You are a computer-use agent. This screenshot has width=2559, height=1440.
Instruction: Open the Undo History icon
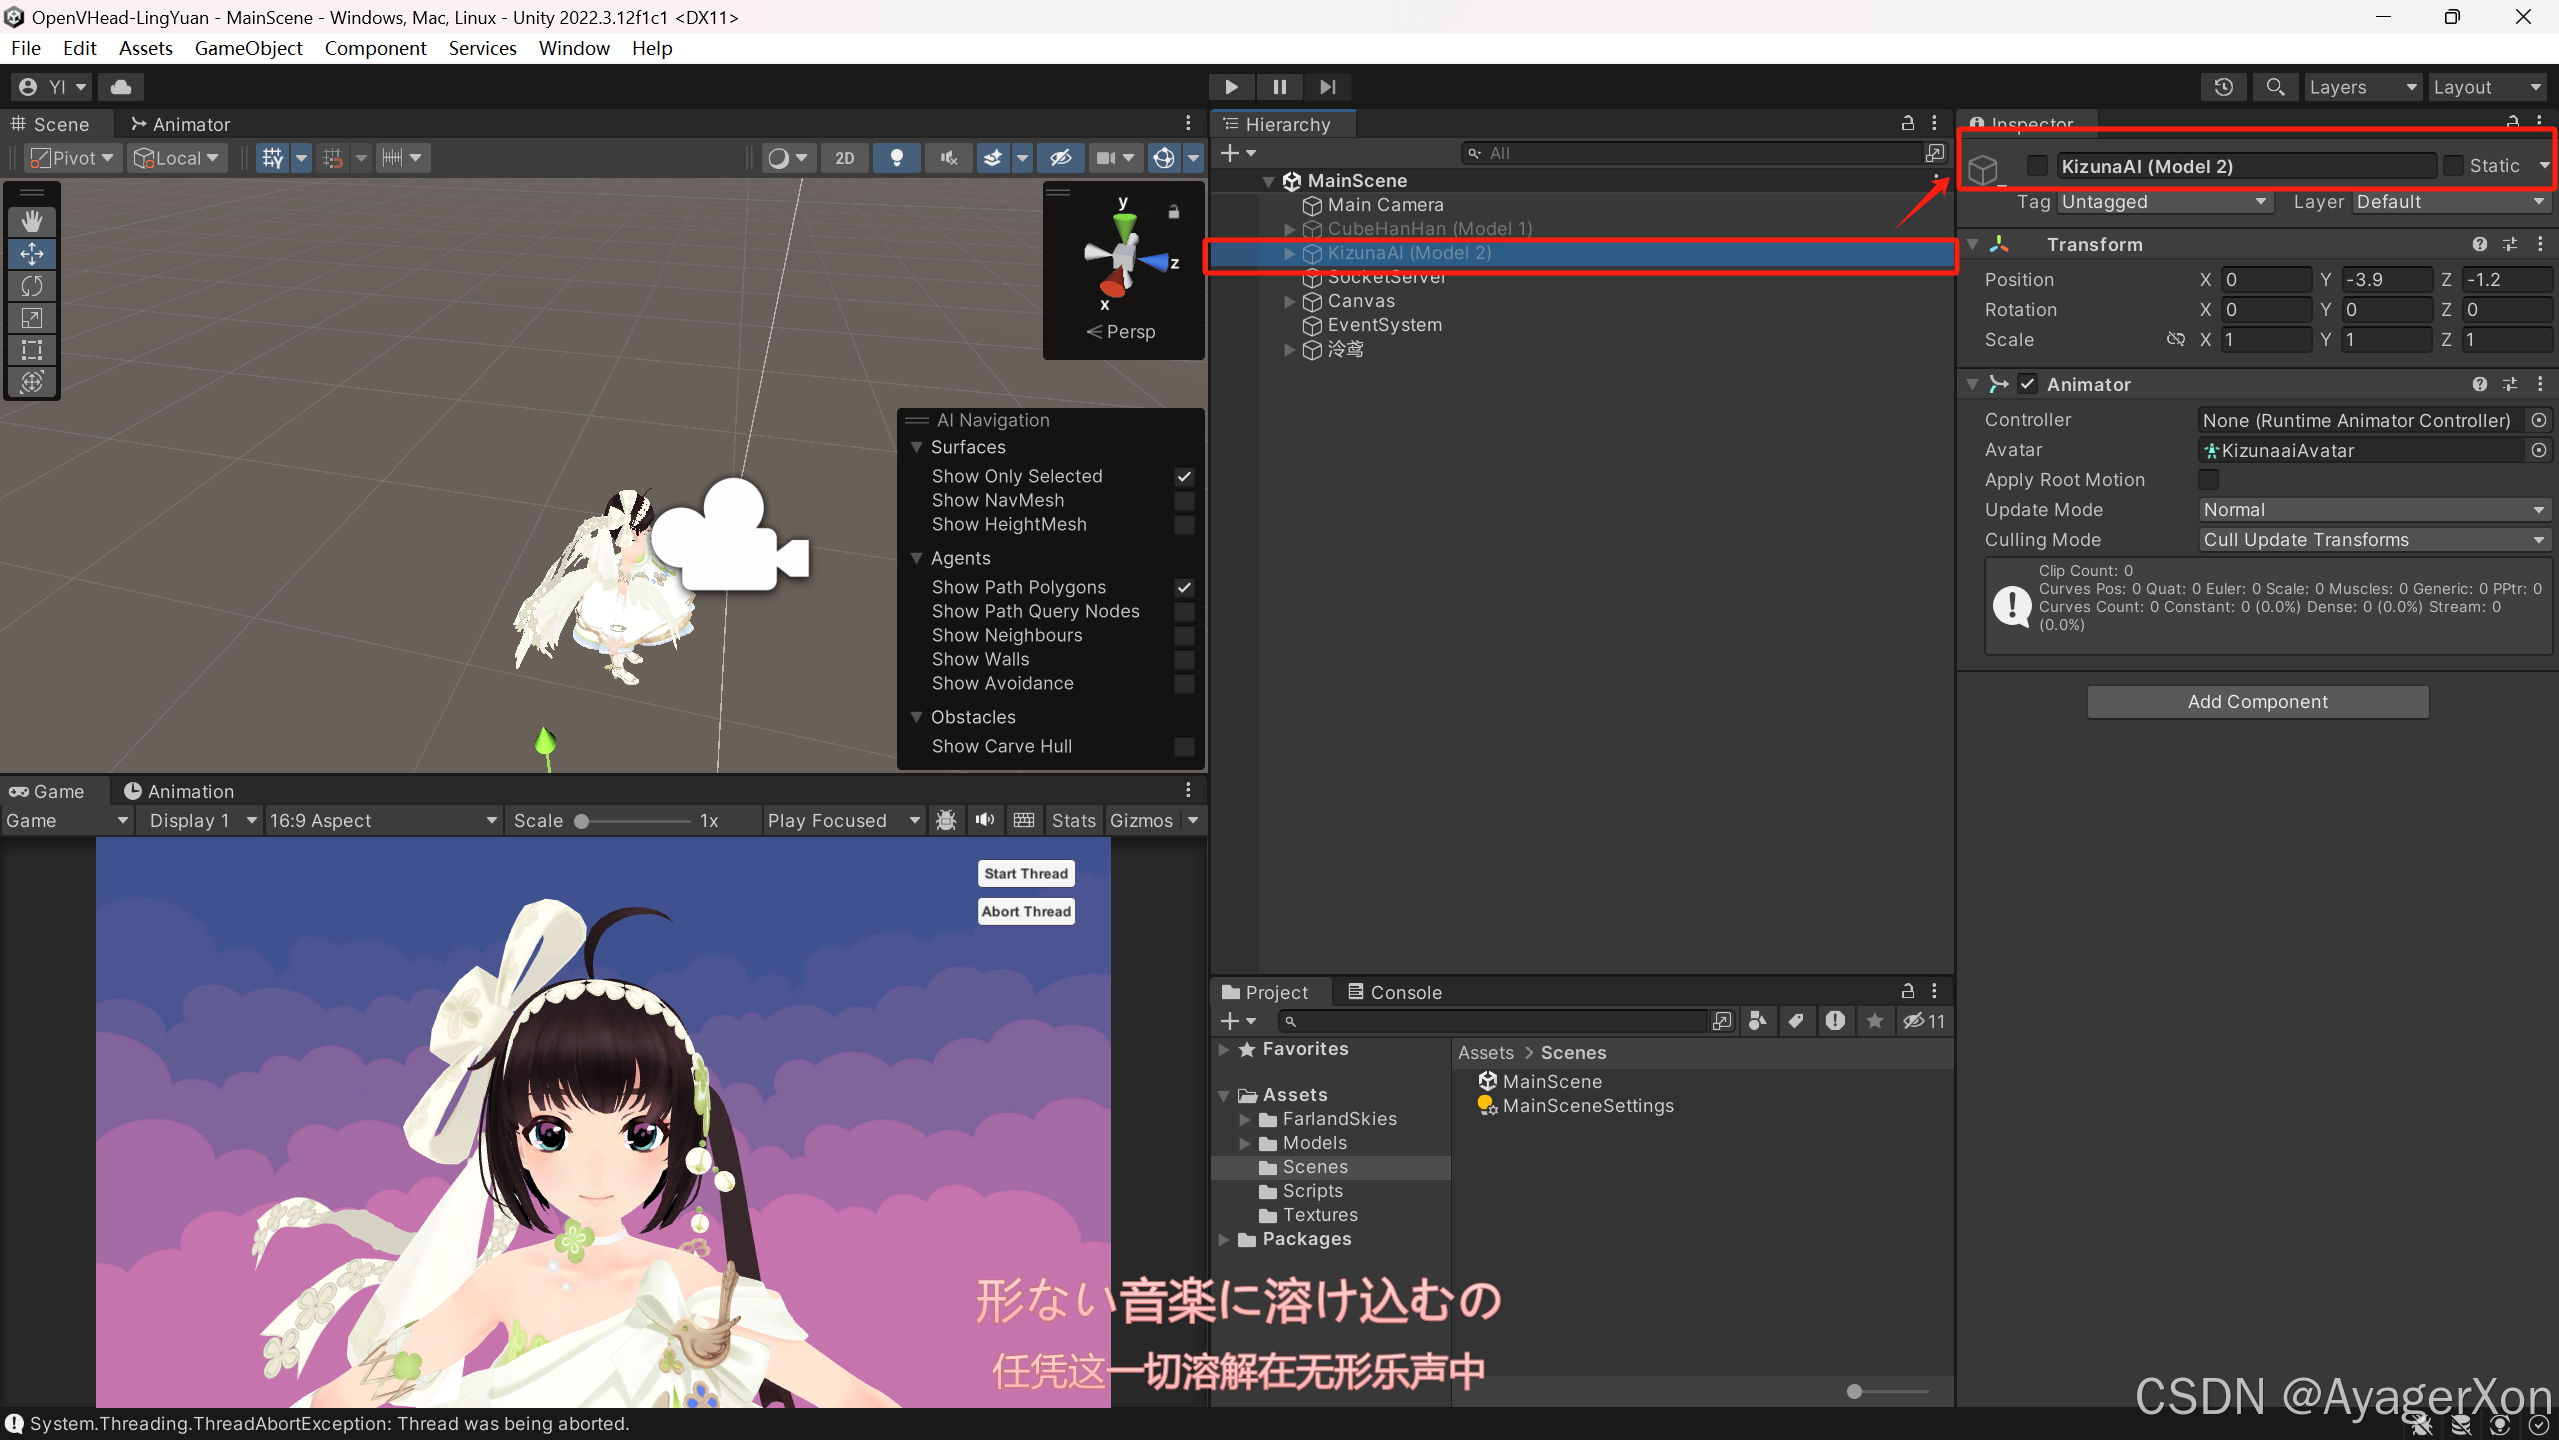click(x=2224, y=87)
